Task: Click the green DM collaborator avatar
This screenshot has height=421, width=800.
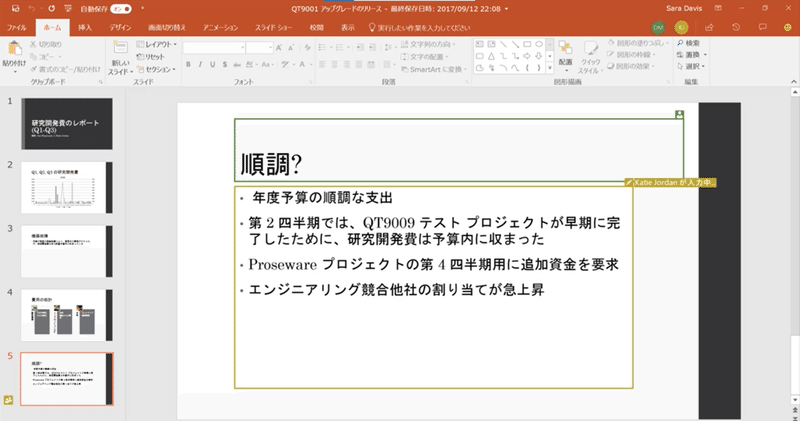Action: point(658,28)
